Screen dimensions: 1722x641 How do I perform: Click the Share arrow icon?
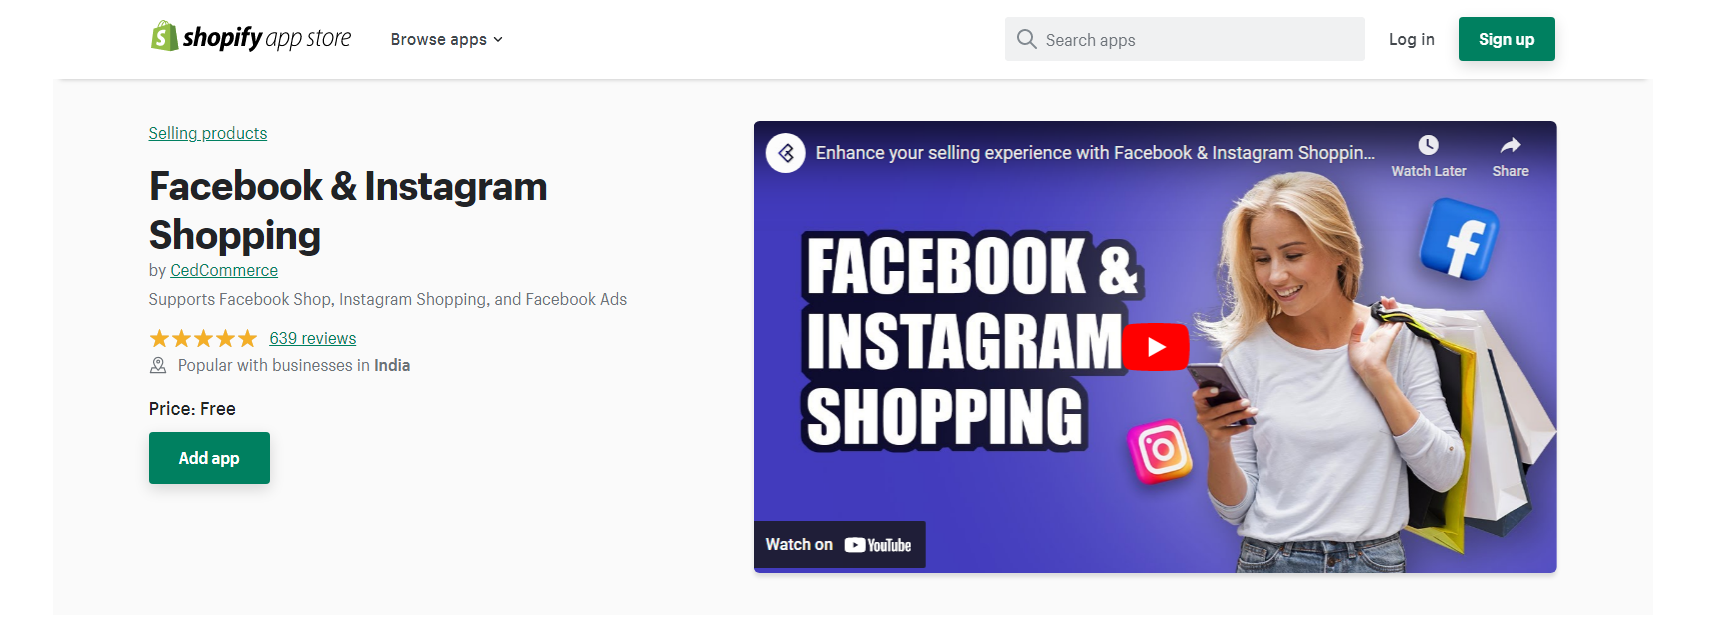[x=1510, y=146]
